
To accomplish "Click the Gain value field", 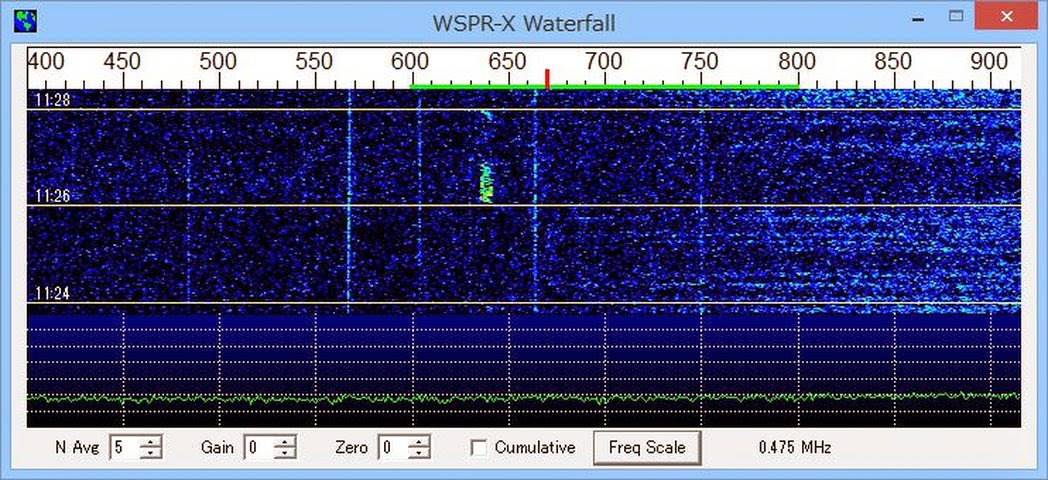I will pos(260,447).
